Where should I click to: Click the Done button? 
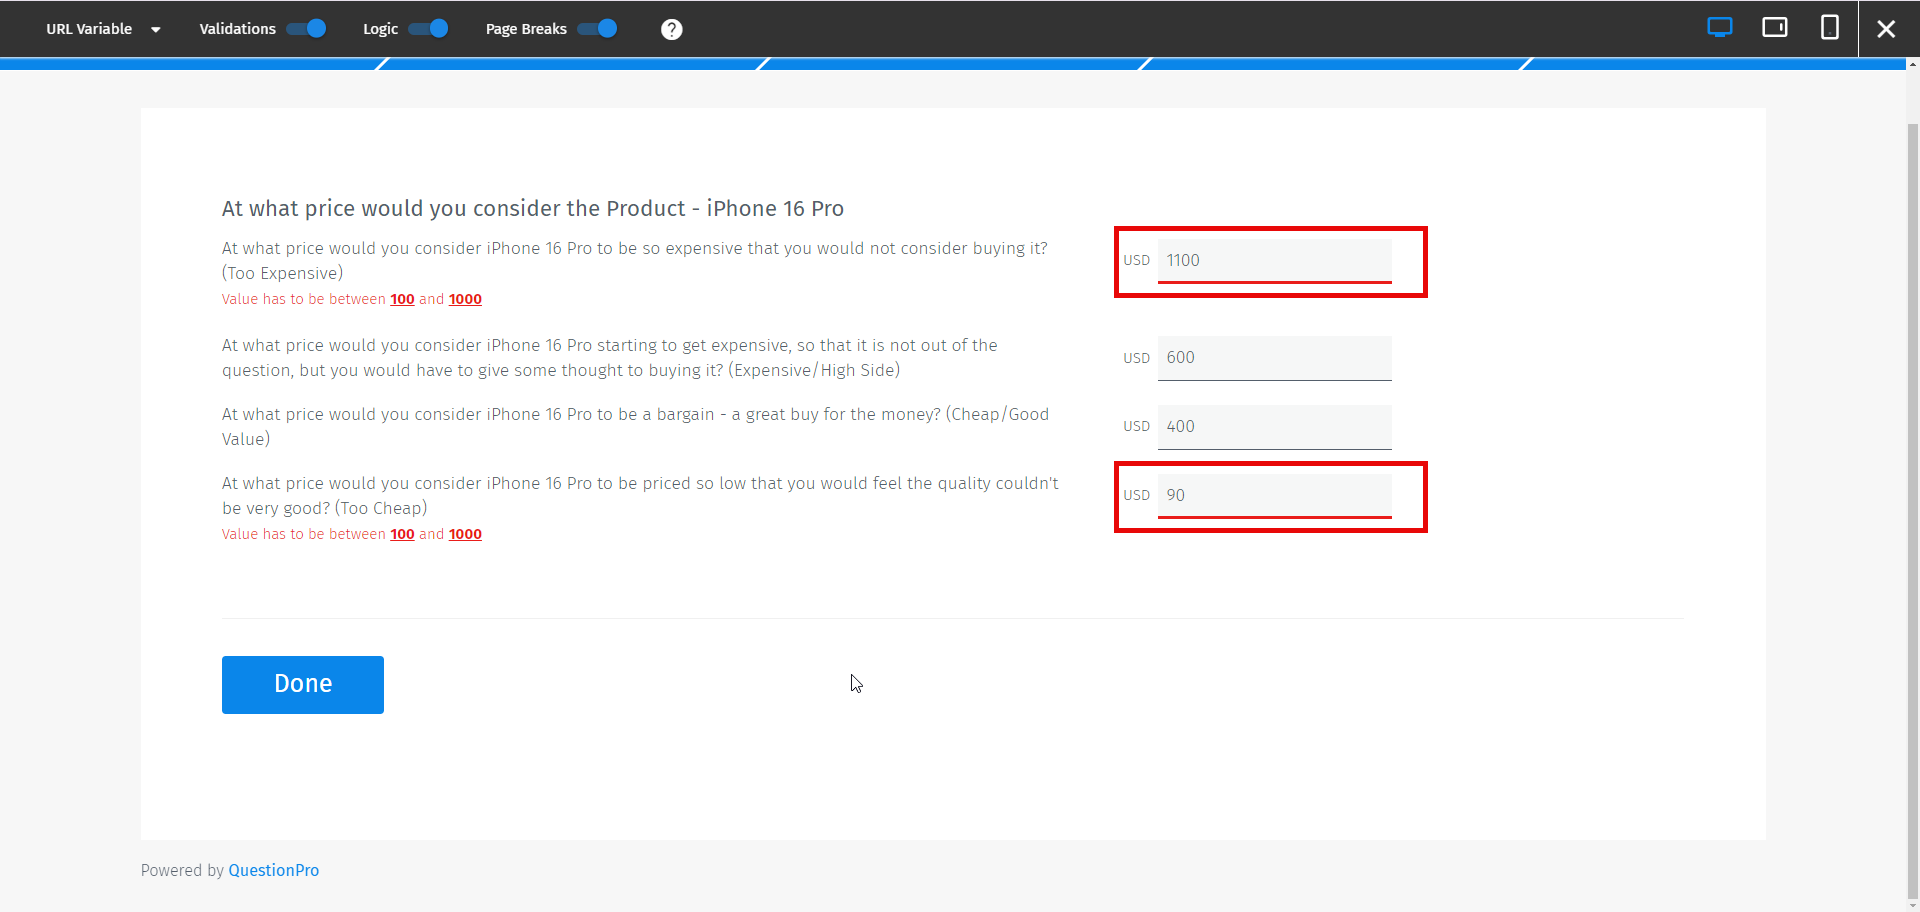point(302,684)
